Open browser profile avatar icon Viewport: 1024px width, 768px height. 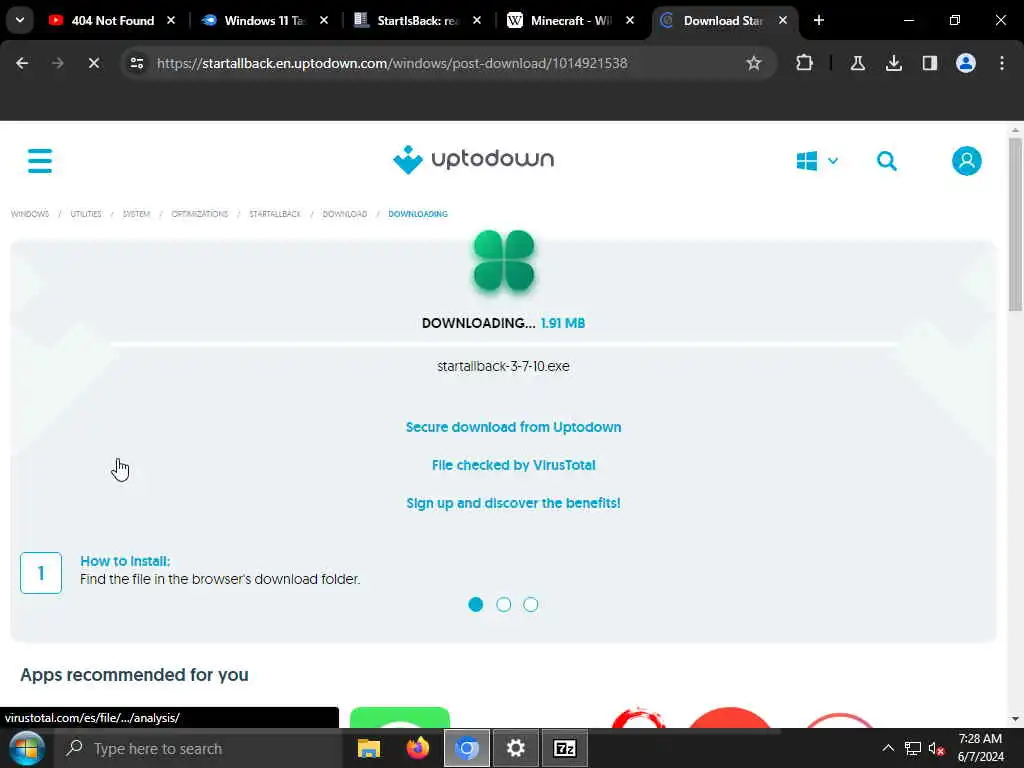coord(965,63)
